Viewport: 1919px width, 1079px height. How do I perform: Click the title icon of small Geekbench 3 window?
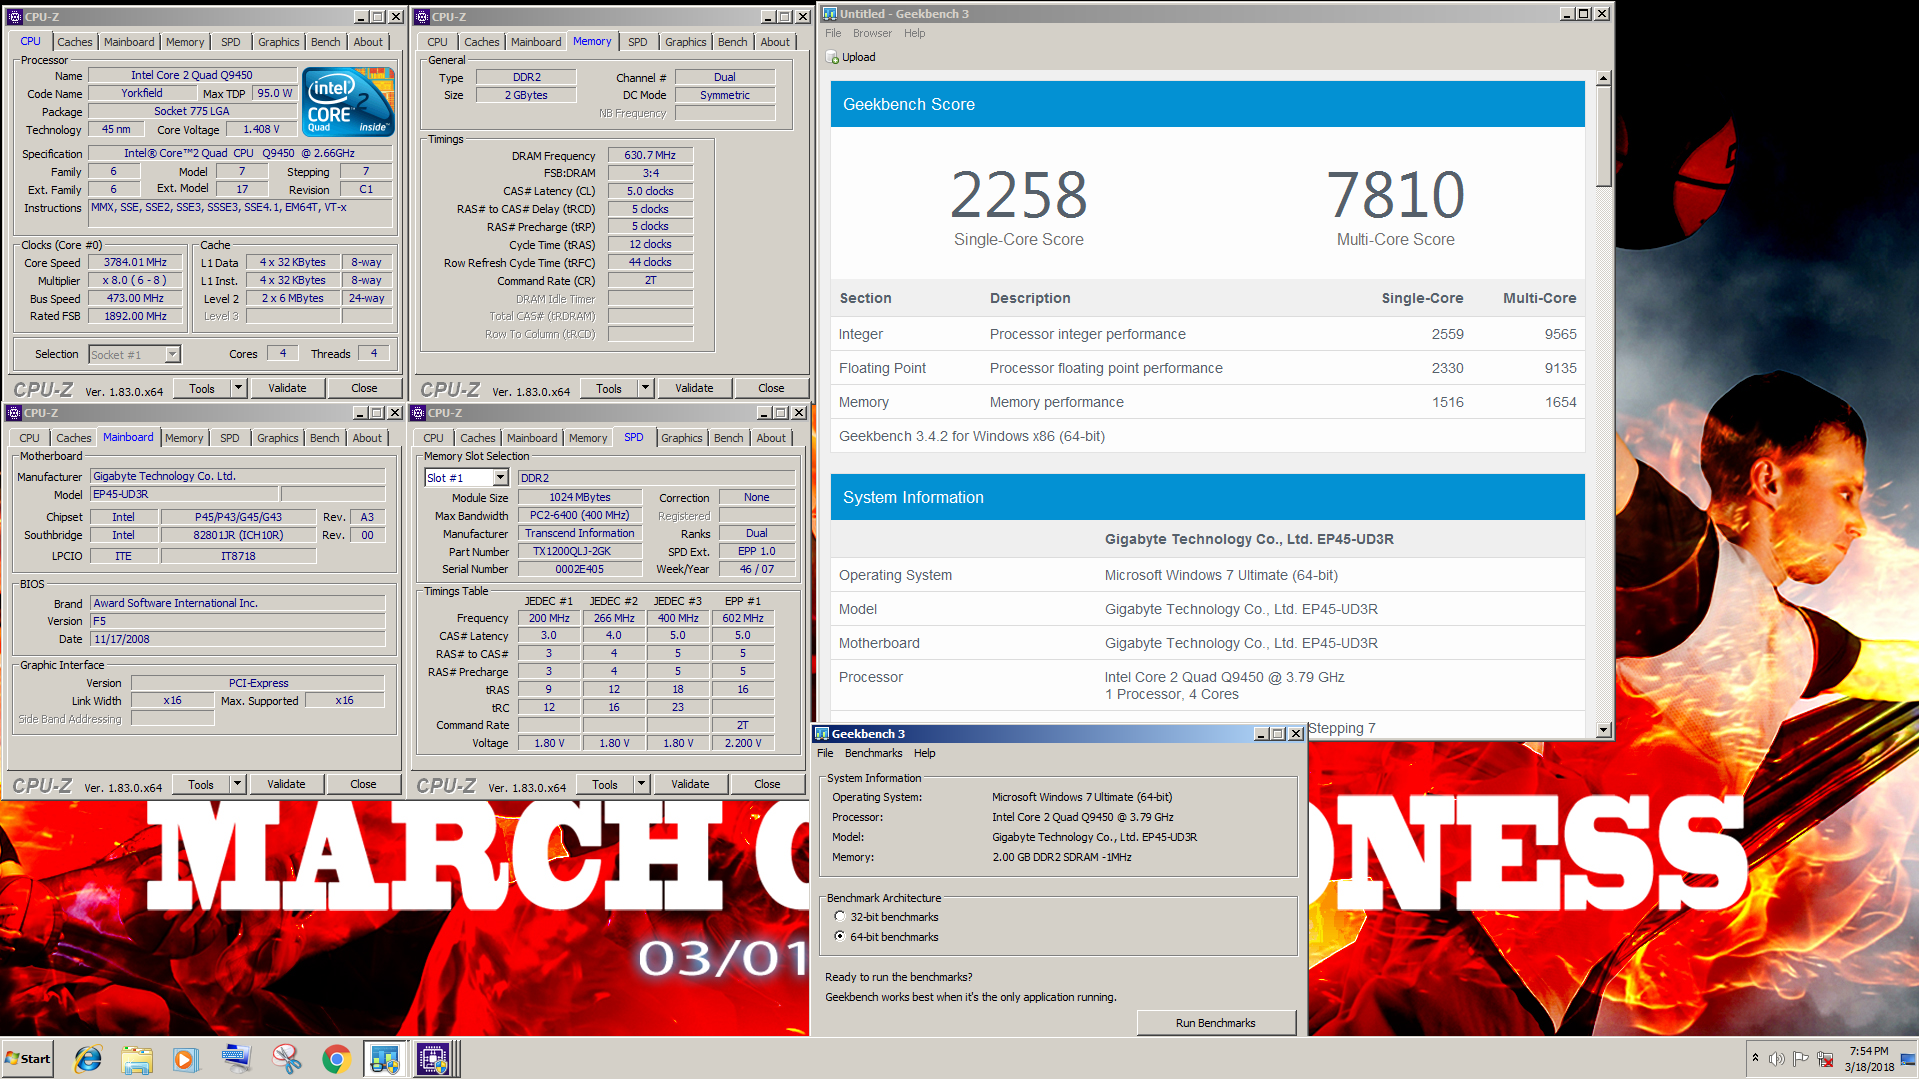point(822,734)
